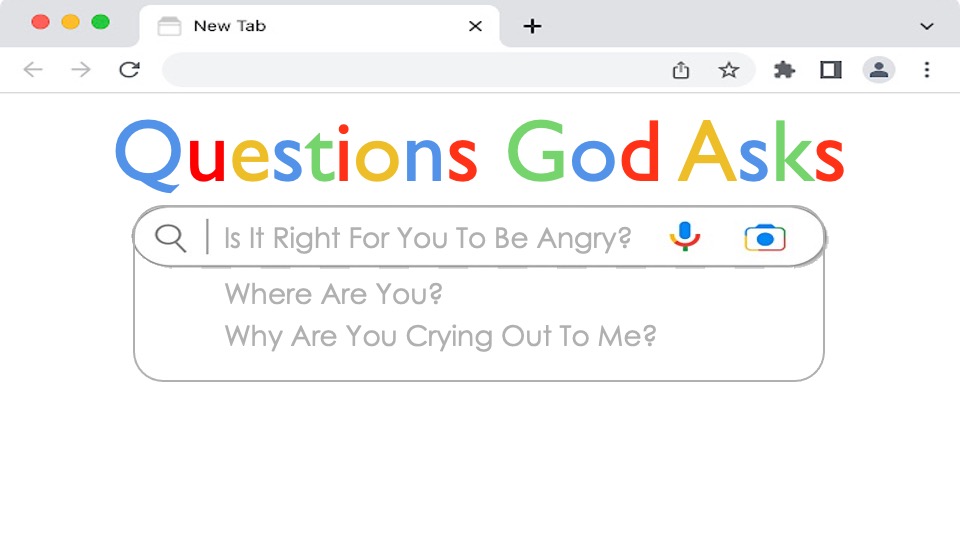Select the 'Where Are You?' suggestion

point(333,294)
